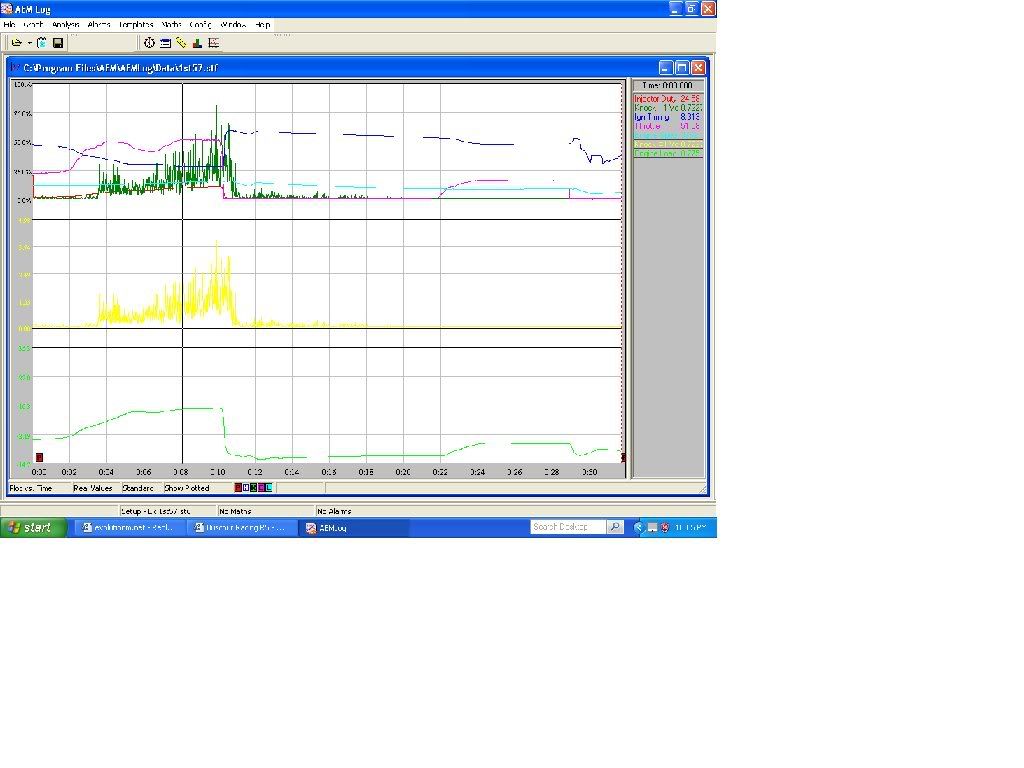The height and width of the screenshot is (768, 1024).
Task: Click the line graph icon in the toolbar
Action: pos(213,43)
